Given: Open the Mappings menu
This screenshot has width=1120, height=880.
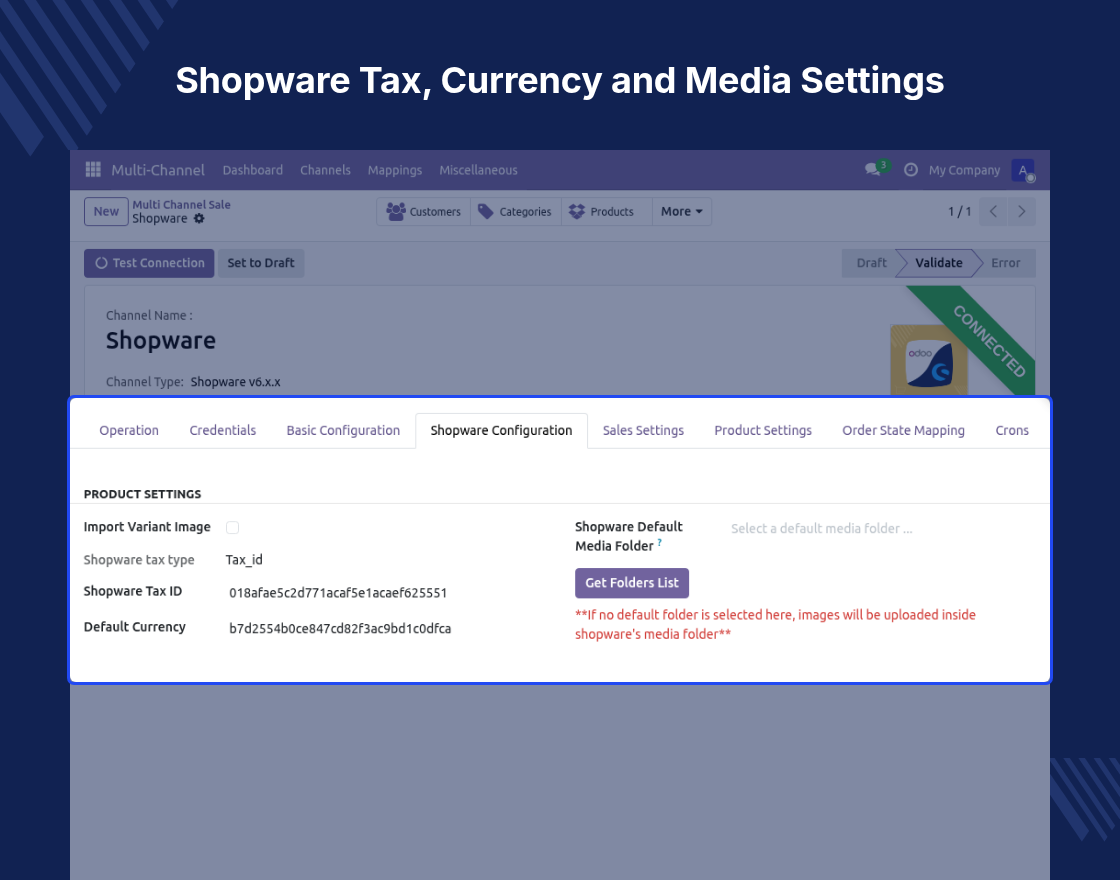Looking at the screenshot, I should click(395, 170).
